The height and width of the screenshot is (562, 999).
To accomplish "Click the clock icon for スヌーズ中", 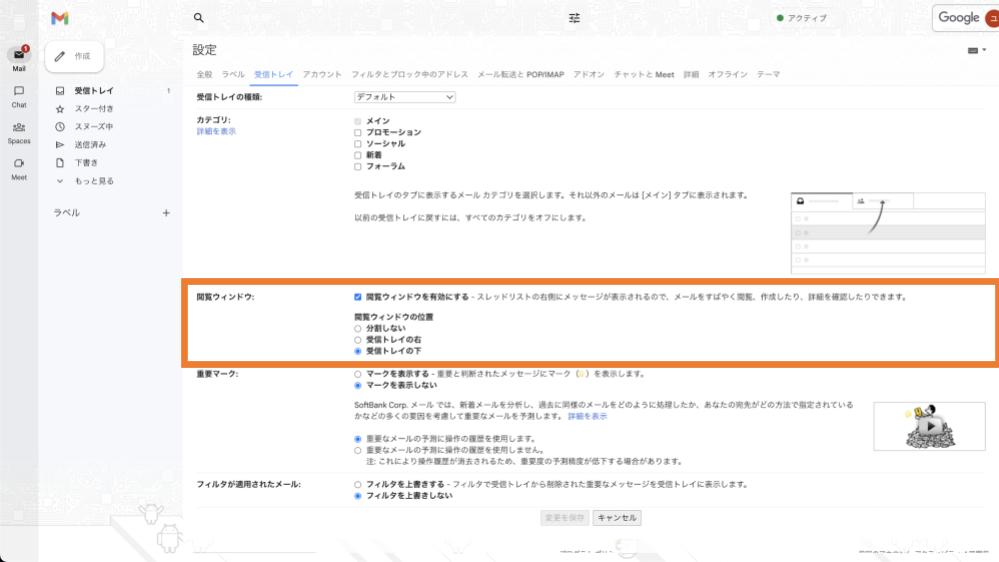I will click(x=60, y=127).
